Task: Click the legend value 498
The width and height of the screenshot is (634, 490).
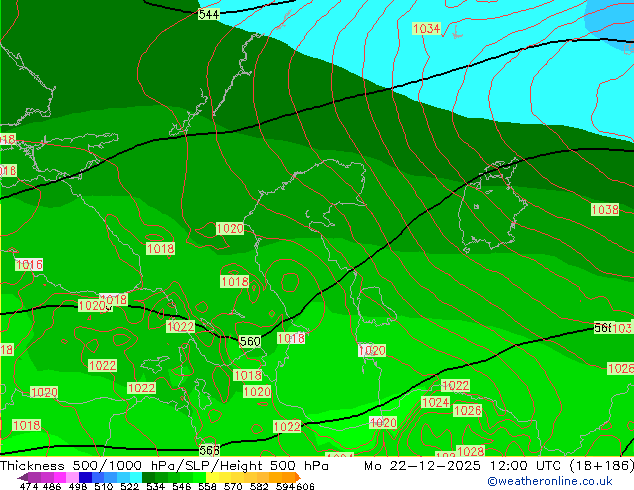Action: coord(78,486)
